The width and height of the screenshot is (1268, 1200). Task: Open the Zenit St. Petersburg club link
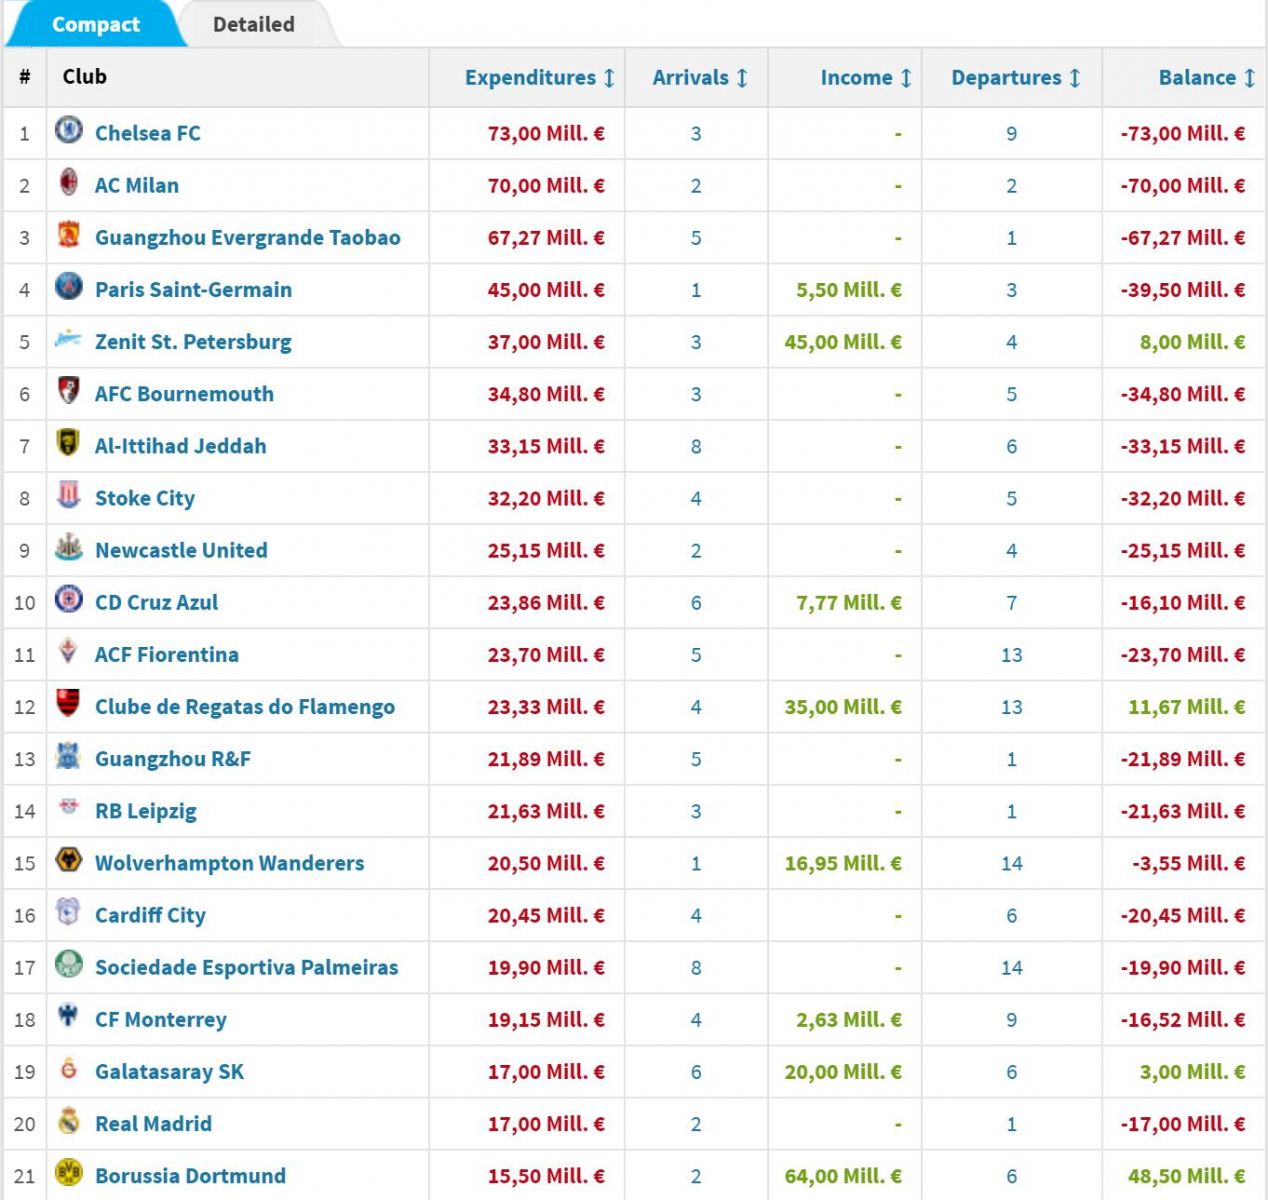[193, 342]
